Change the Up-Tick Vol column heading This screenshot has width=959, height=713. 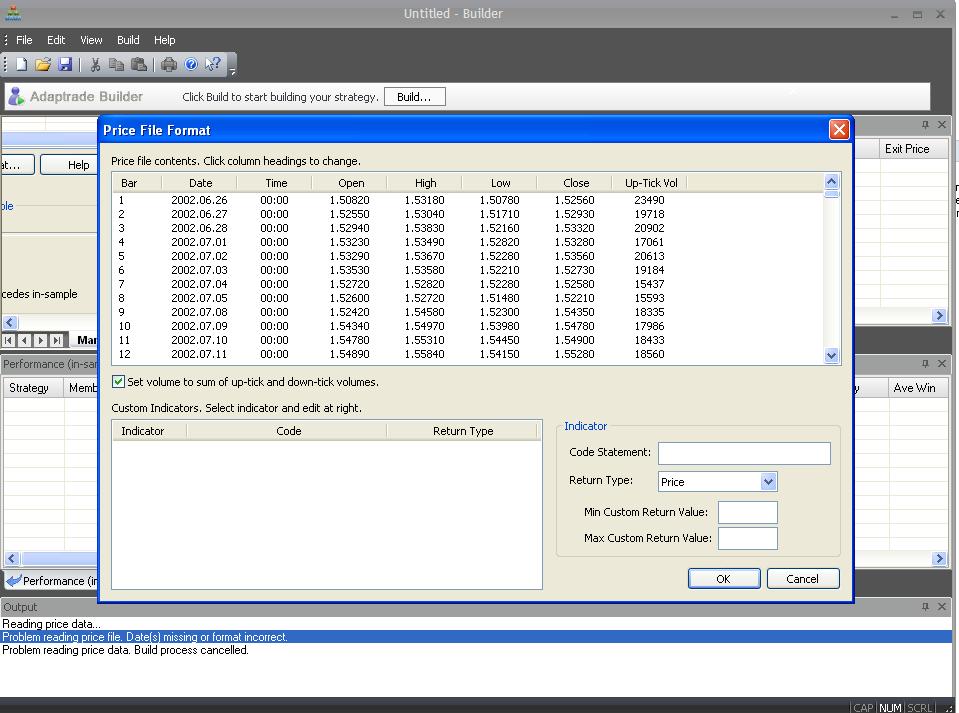point(651,183)
